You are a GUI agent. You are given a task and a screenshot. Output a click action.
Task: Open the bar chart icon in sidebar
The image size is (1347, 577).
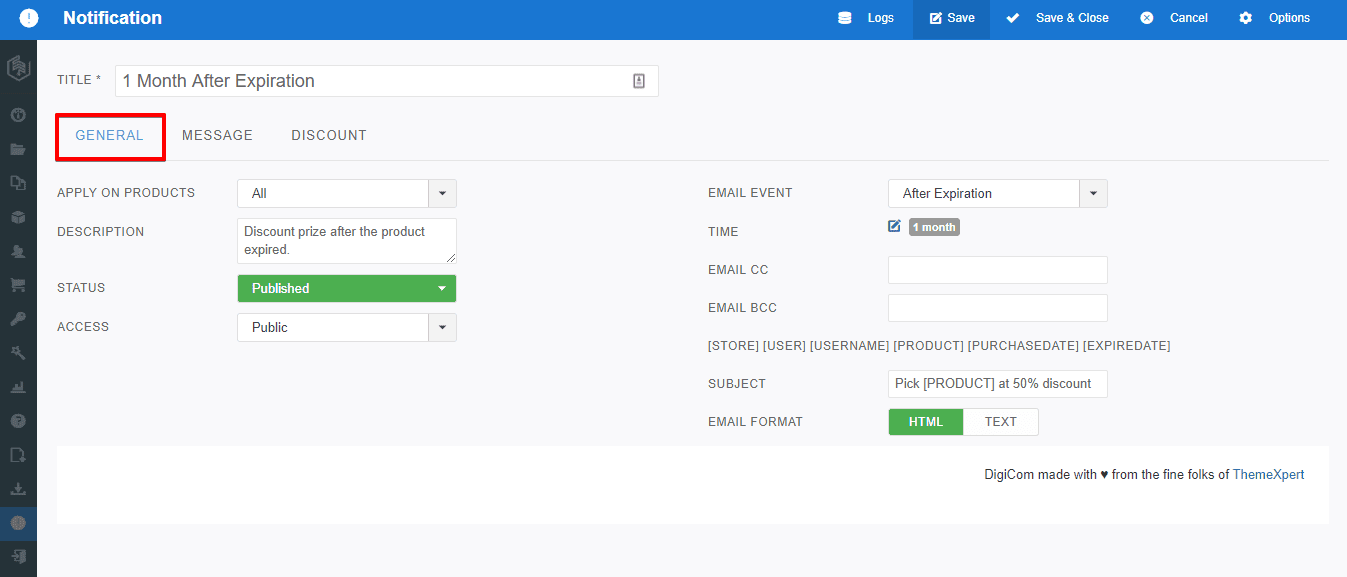[x=18, y=387]
